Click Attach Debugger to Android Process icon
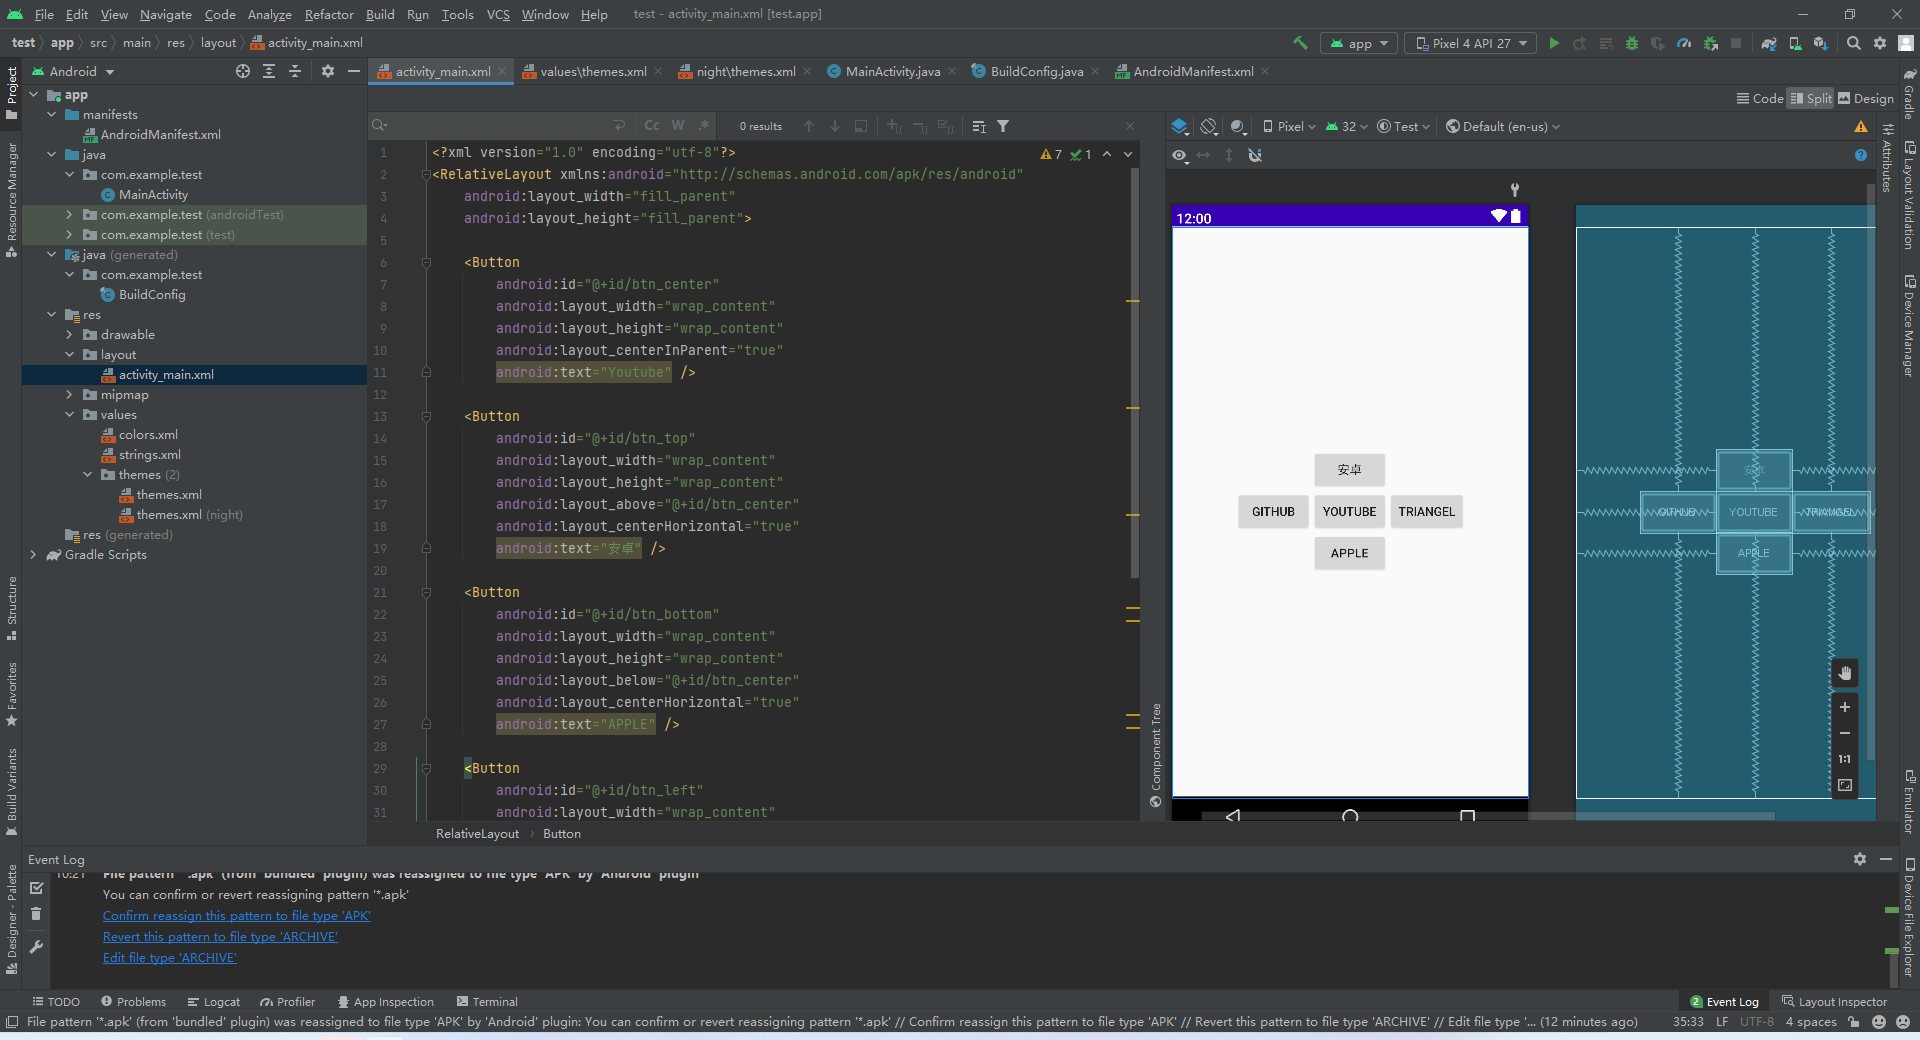Viewport: 1920px width, 1040px height. point(1711,43)
